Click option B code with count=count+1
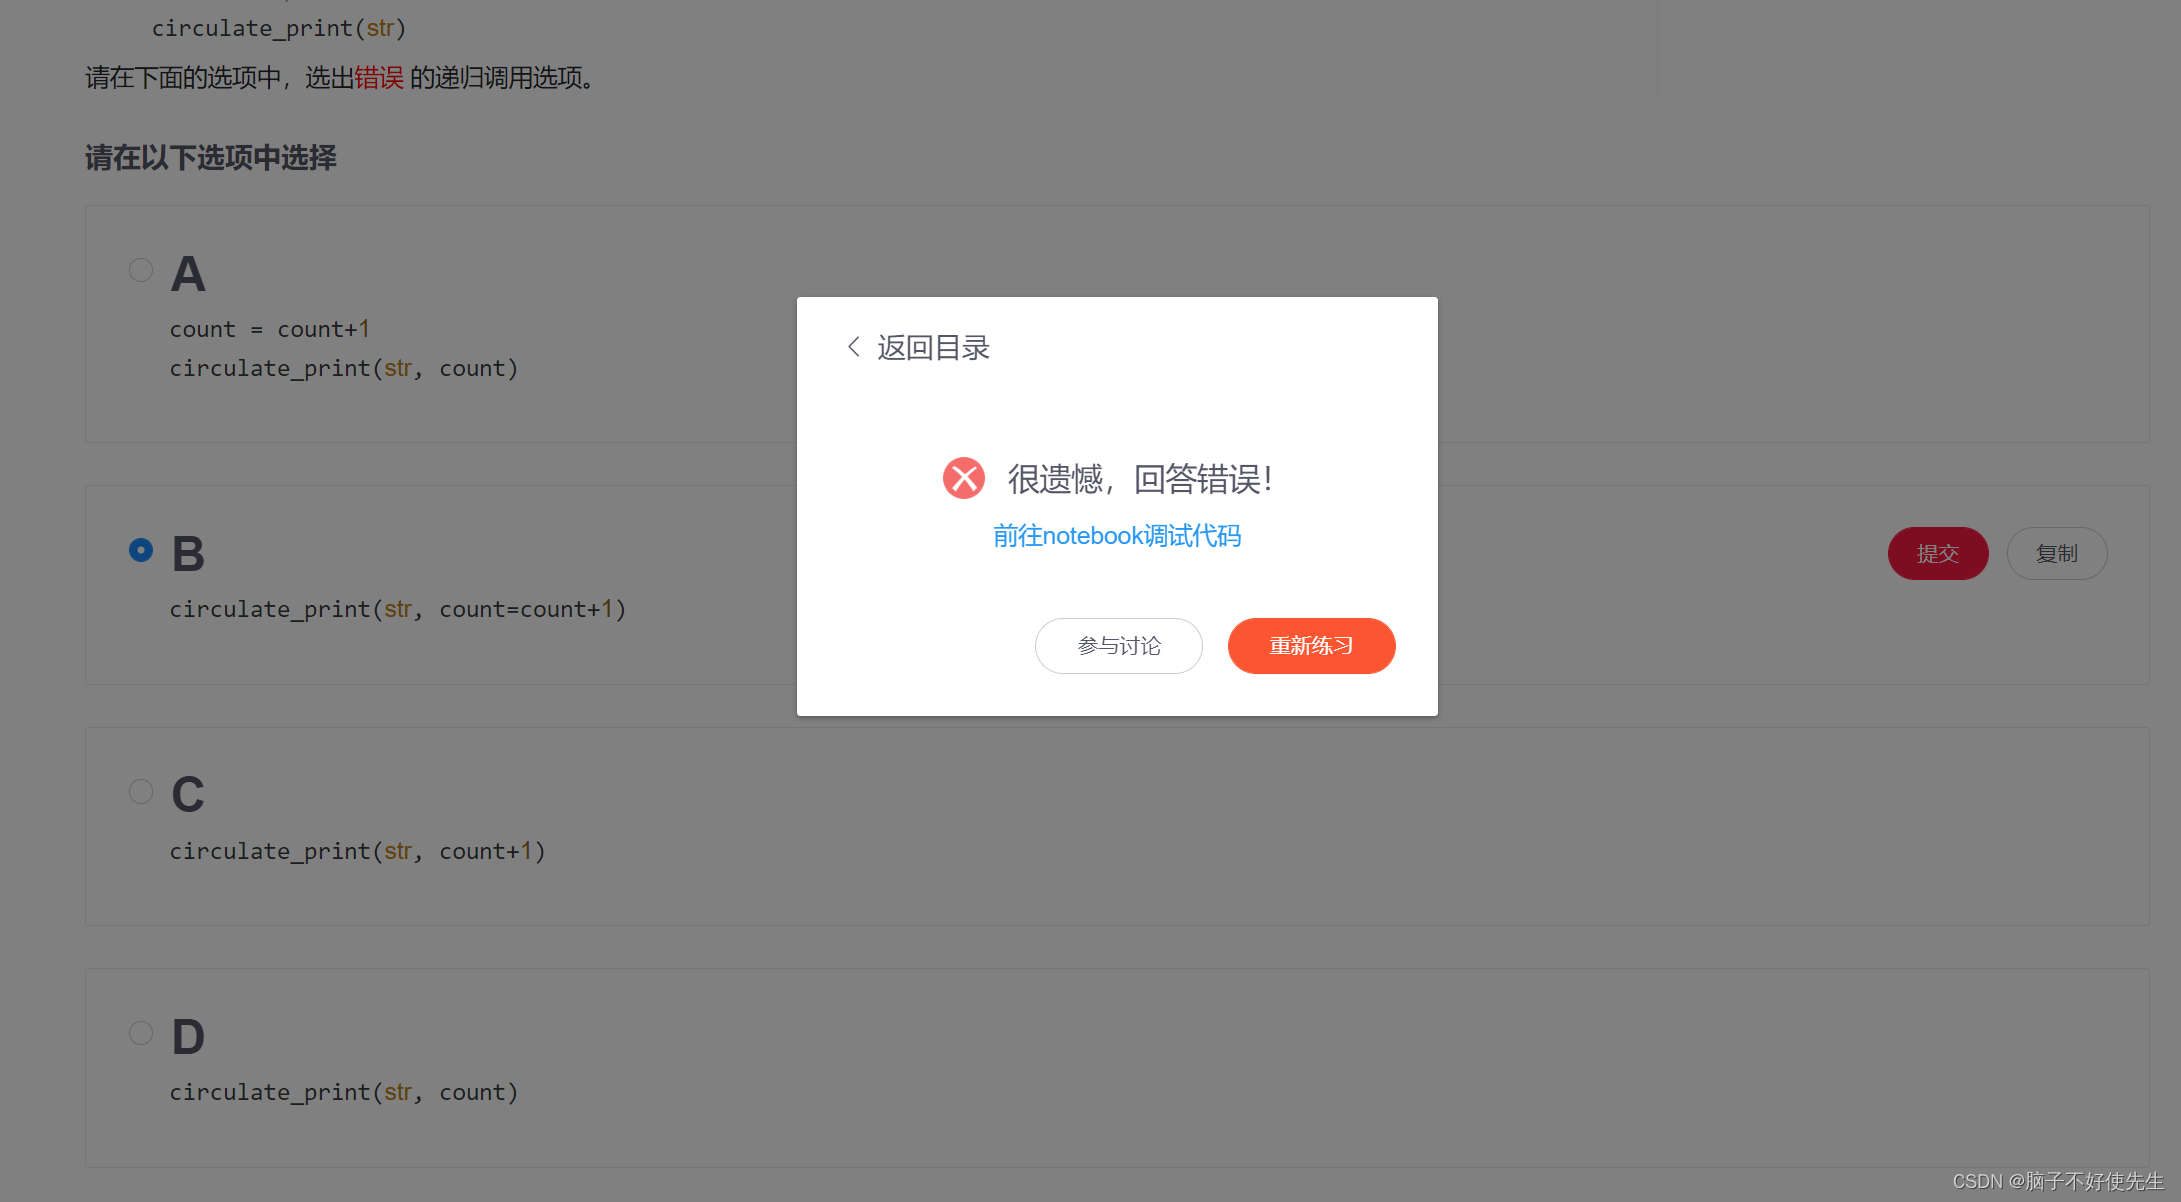This screenshot has width=2181, height=1202. point(397,609)
